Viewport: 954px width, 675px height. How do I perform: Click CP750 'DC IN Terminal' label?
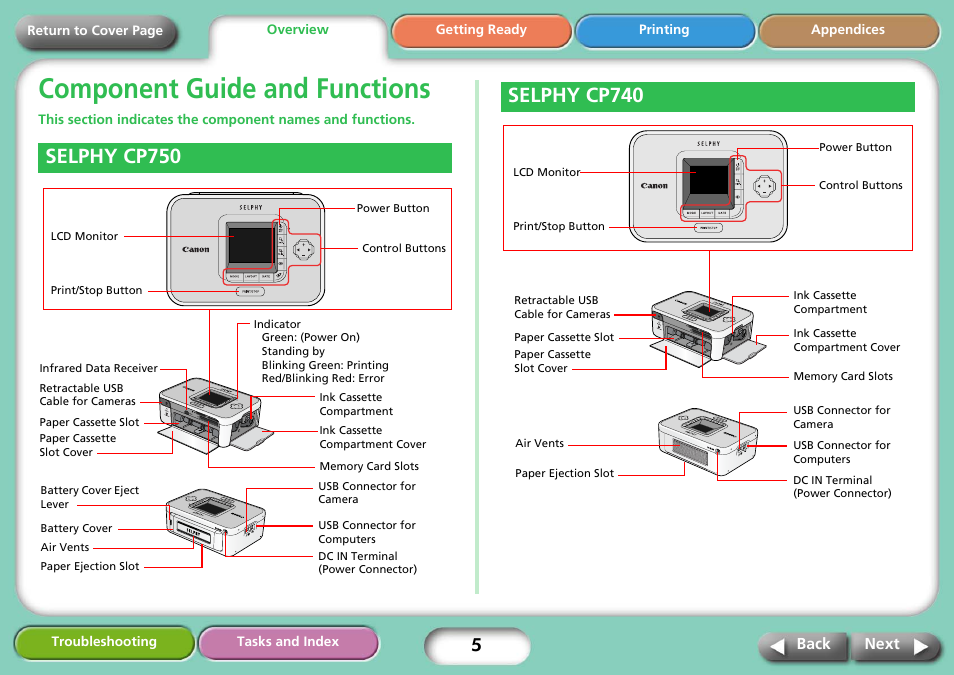(357, 556)
